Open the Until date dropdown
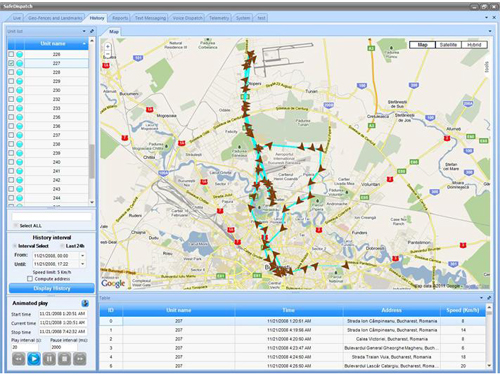 pyautogui.click(x=82, y=264)
